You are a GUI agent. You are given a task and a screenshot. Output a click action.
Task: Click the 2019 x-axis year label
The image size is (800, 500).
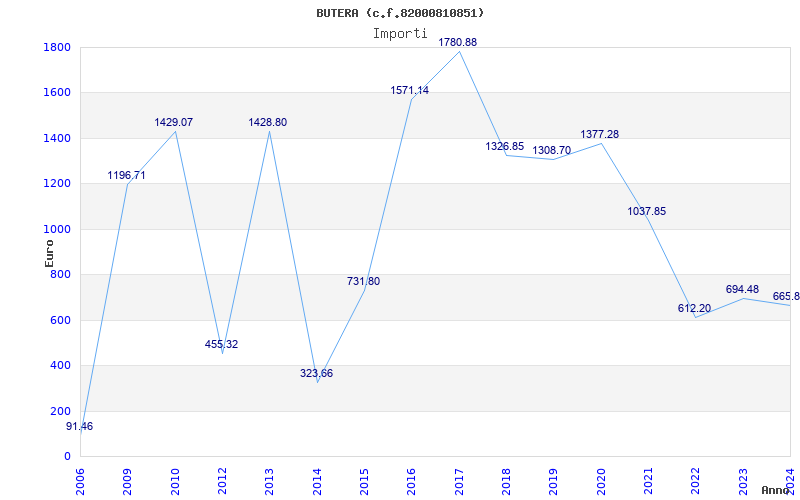554,482
